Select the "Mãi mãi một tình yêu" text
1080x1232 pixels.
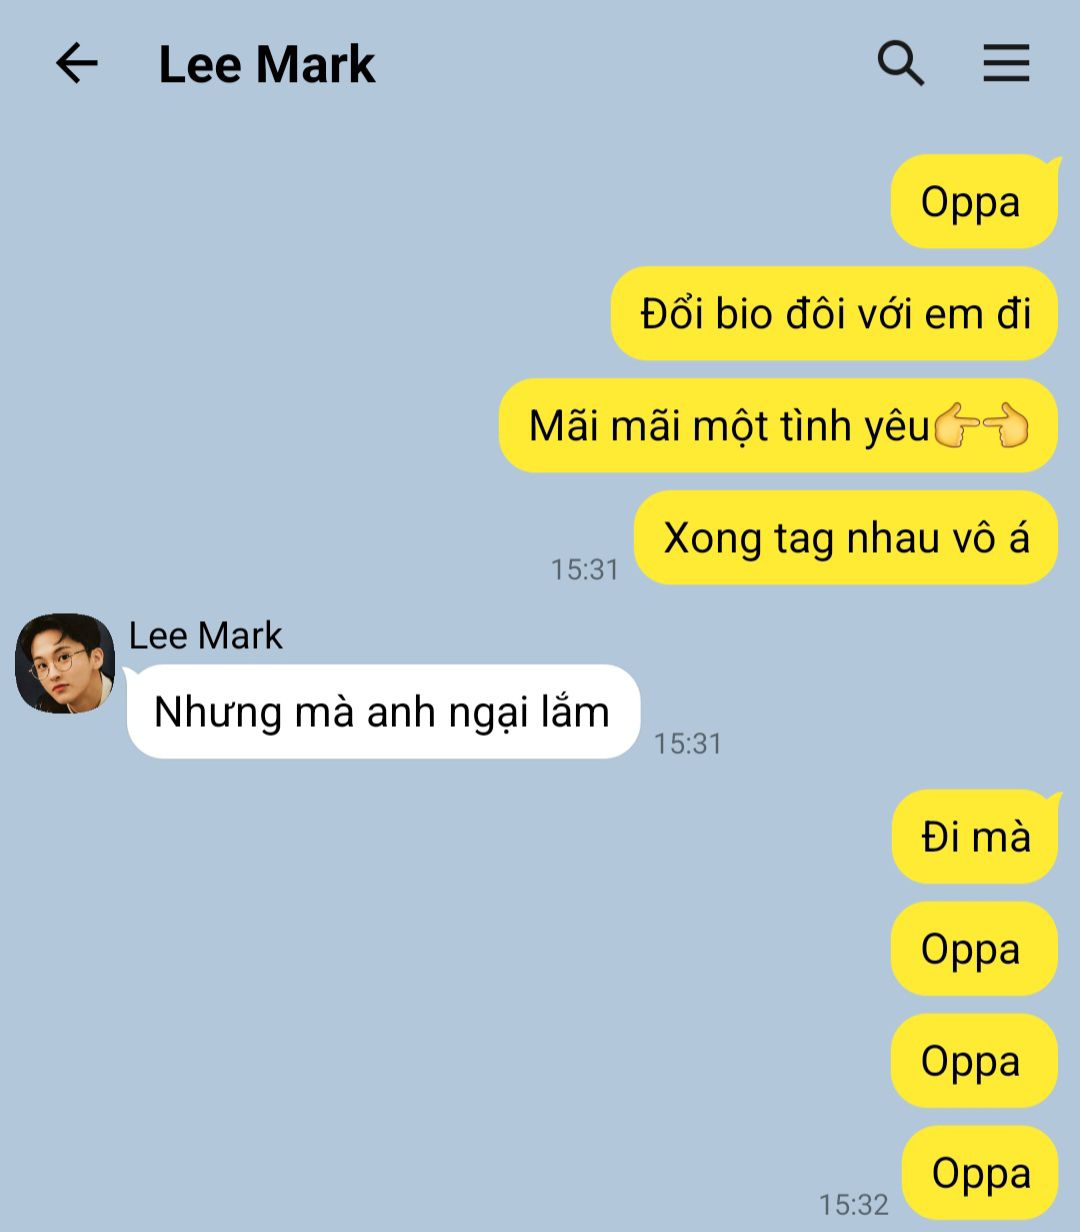pos(729,426)
